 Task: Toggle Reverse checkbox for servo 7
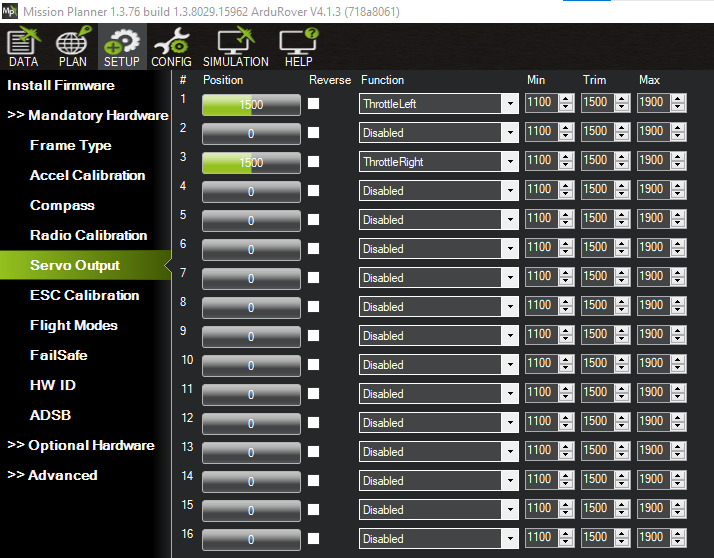pyautogui.click(x=313, y=277)
